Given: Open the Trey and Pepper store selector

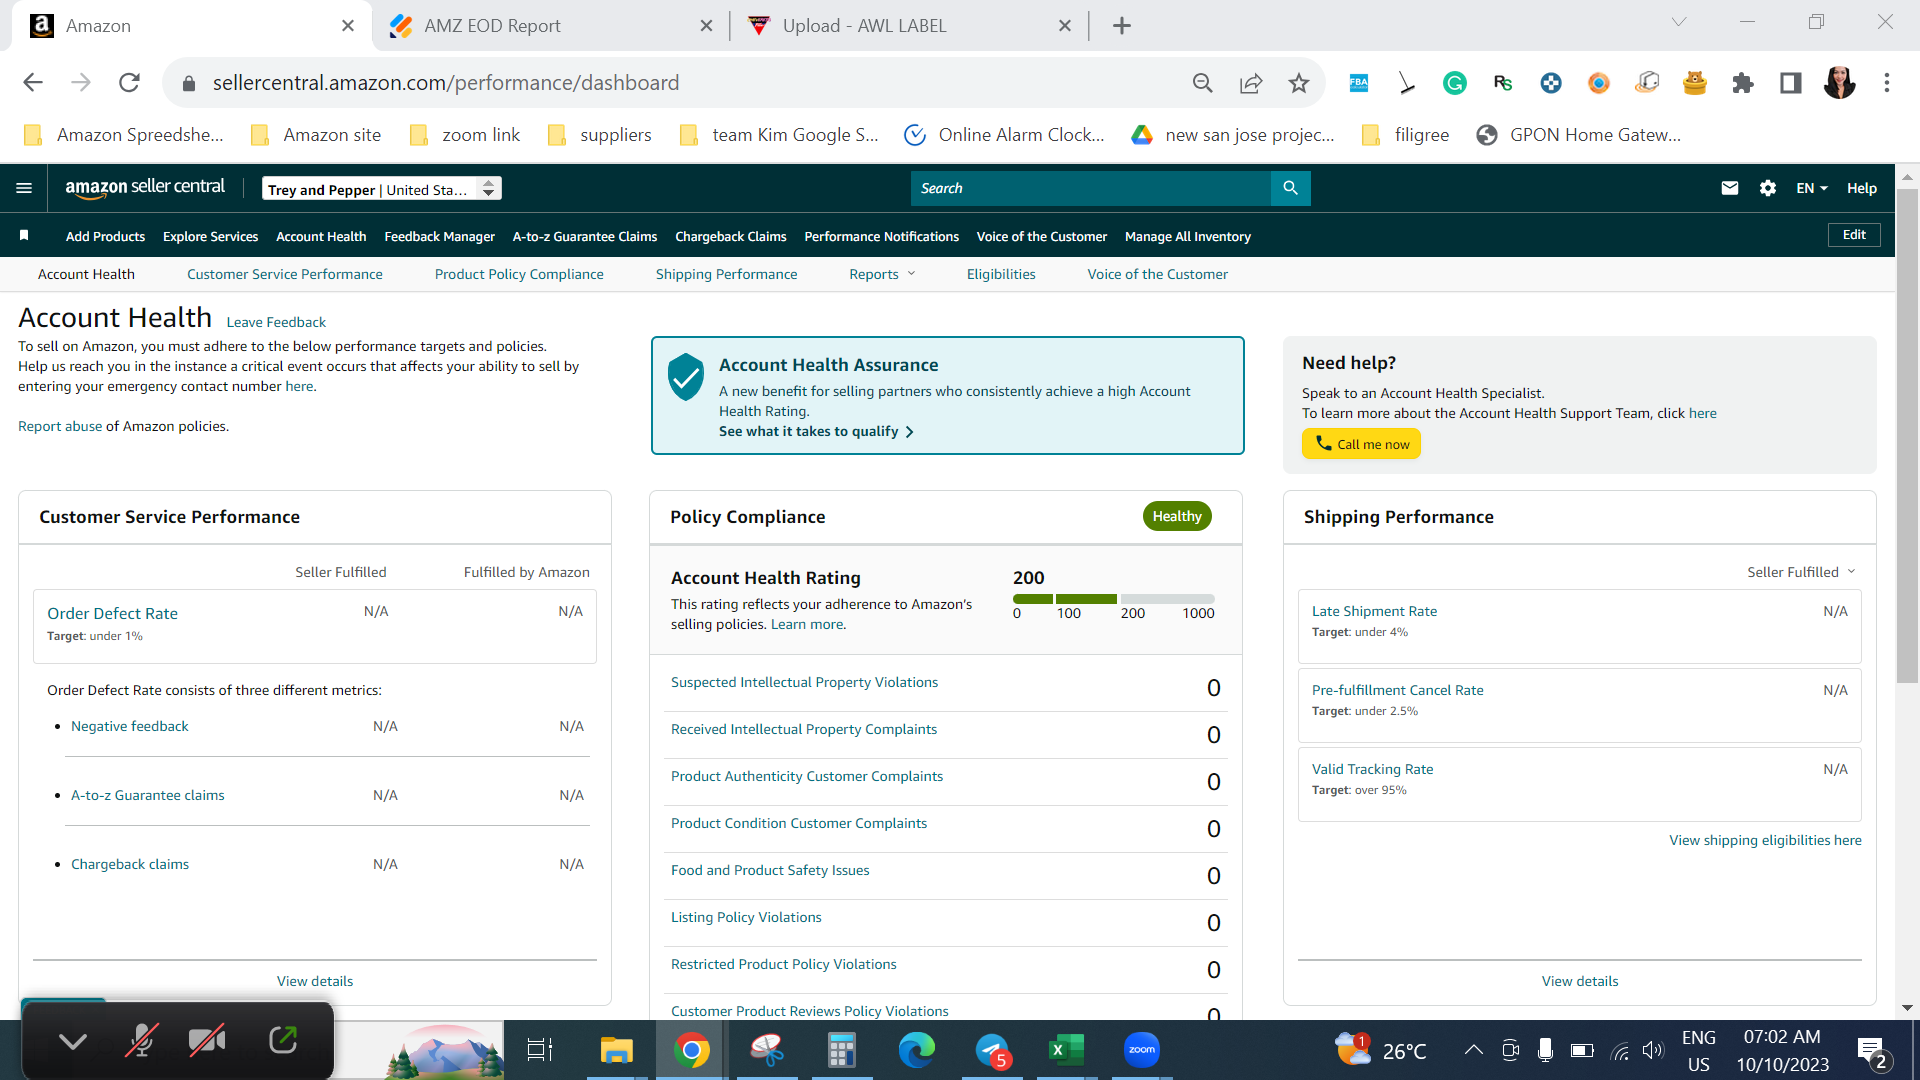Looking at the screenshot, I should (x=382, y=189).
